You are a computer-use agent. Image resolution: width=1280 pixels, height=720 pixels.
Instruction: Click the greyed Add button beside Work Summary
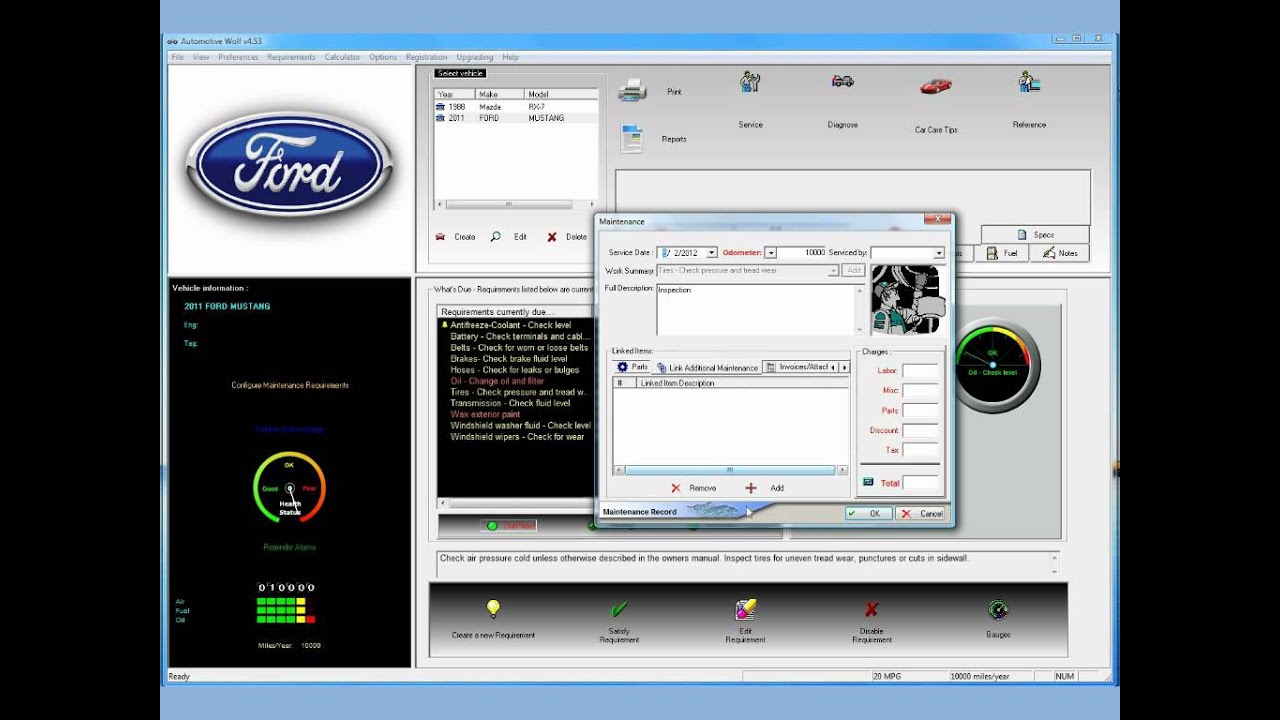click(x=854, y=270)
